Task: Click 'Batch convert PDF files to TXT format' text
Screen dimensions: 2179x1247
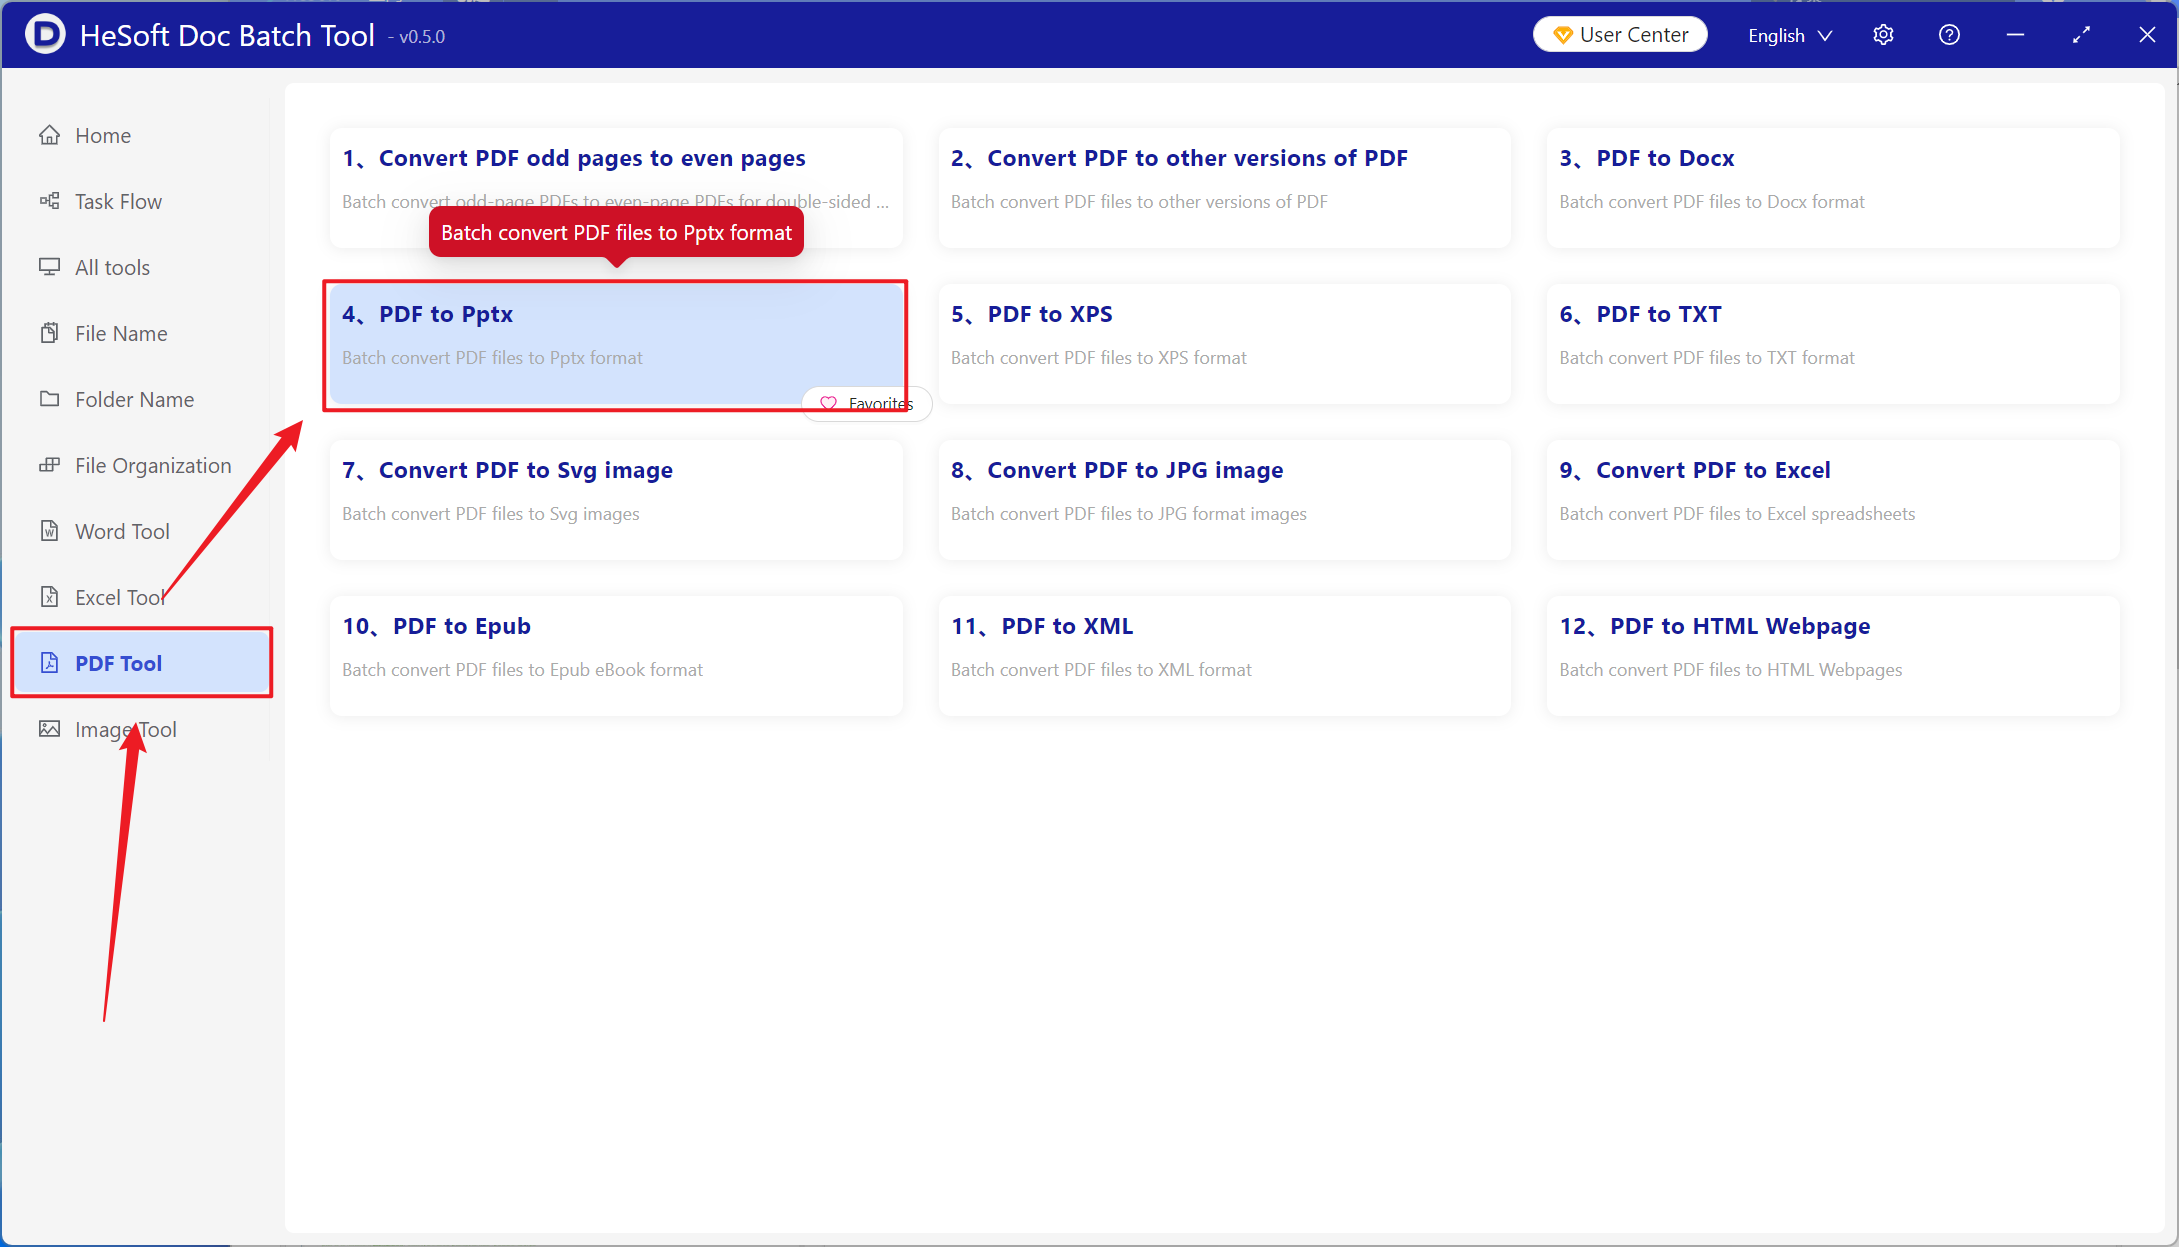Action: point(1707,358)
